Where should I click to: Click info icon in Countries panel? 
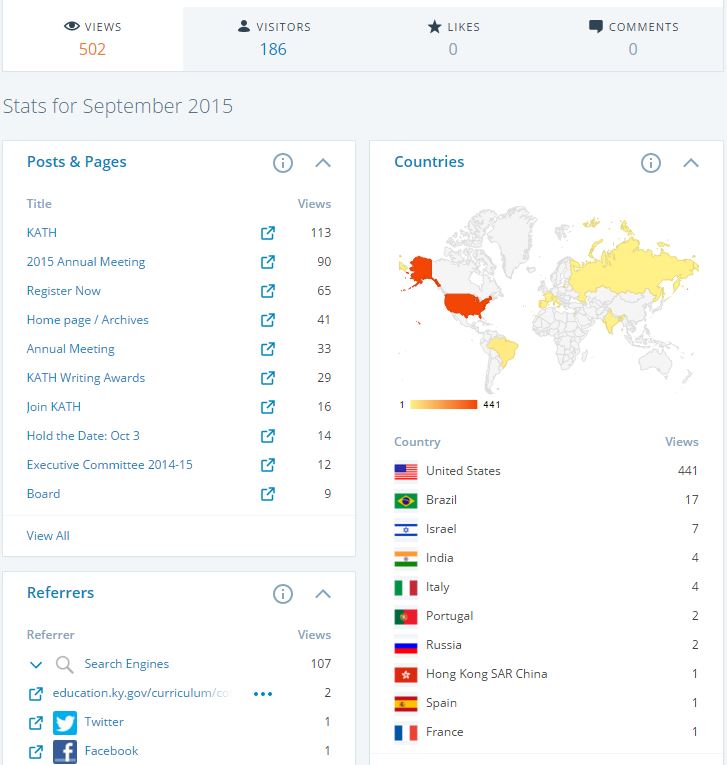[651, 163]
